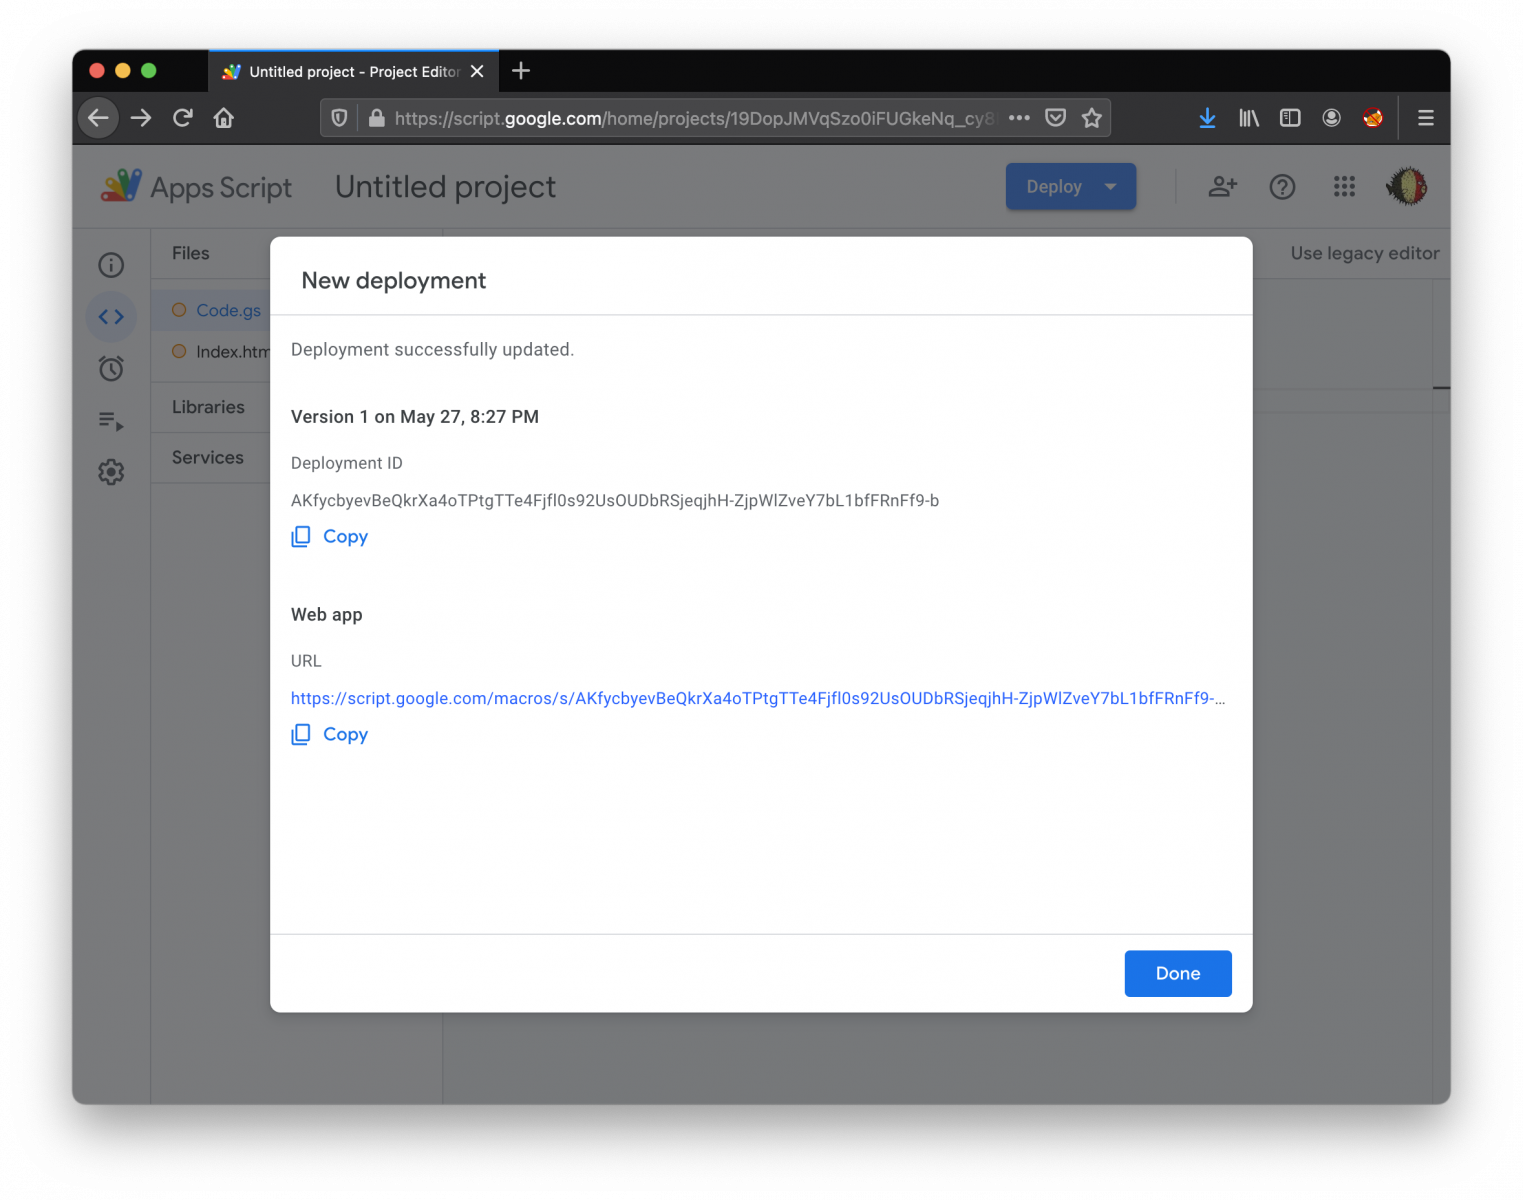Open Firefox account icon
This screenshot has width=1523, height=1200.
click(x=1331, y=118)
